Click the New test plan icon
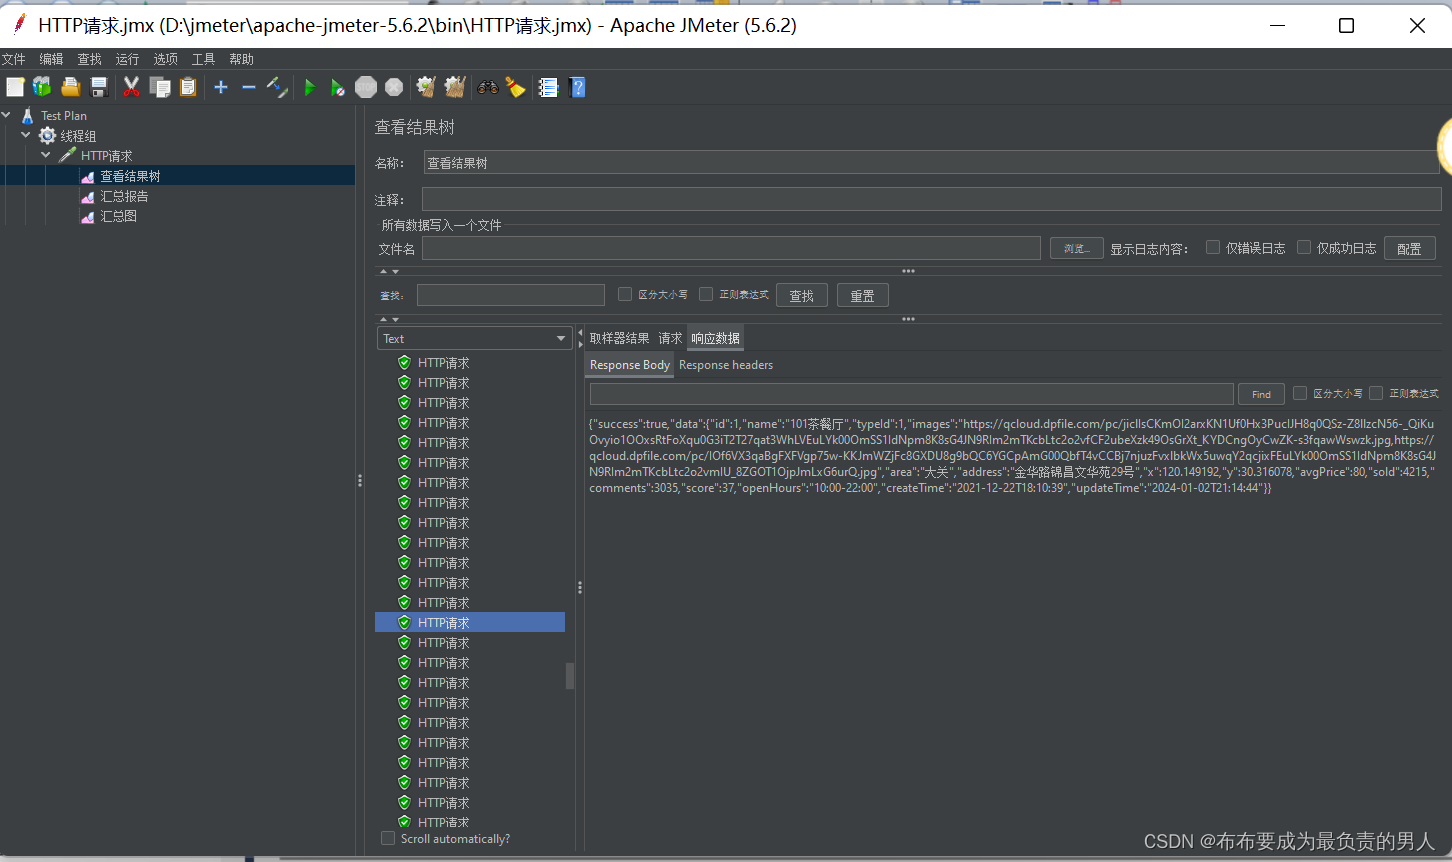The height and width of the screenshot is (862, 1452). click(15, 87)
